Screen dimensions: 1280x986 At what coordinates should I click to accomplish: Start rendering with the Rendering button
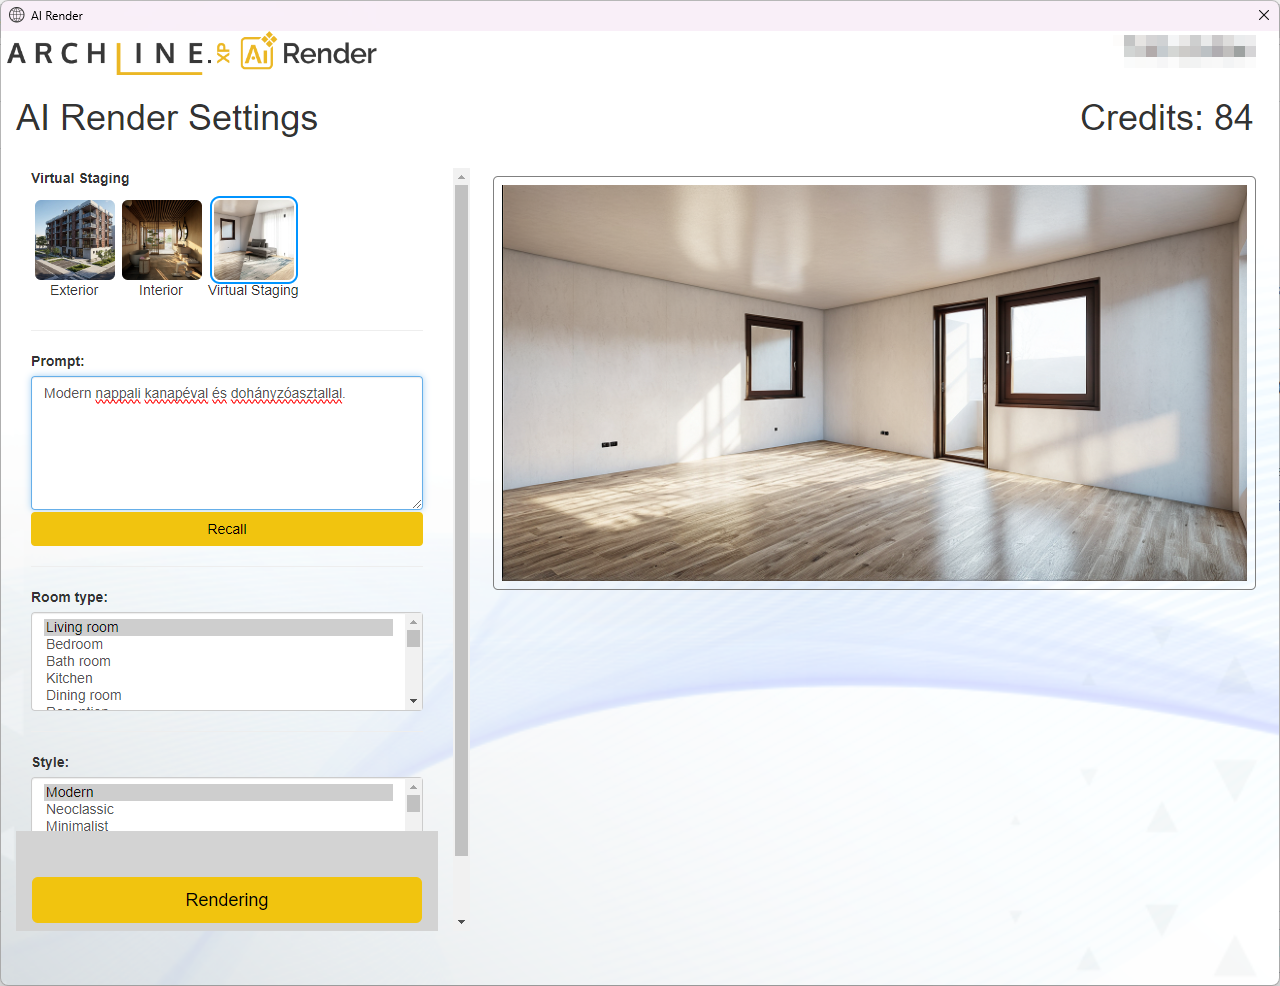point(227,900)
